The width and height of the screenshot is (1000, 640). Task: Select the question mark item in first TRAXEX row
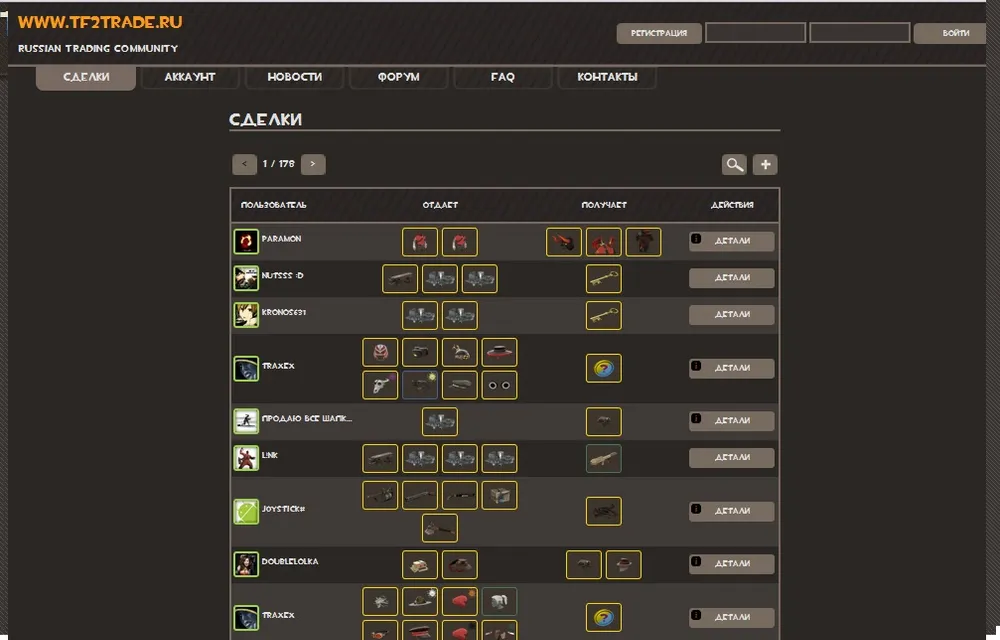pos(603,368)
